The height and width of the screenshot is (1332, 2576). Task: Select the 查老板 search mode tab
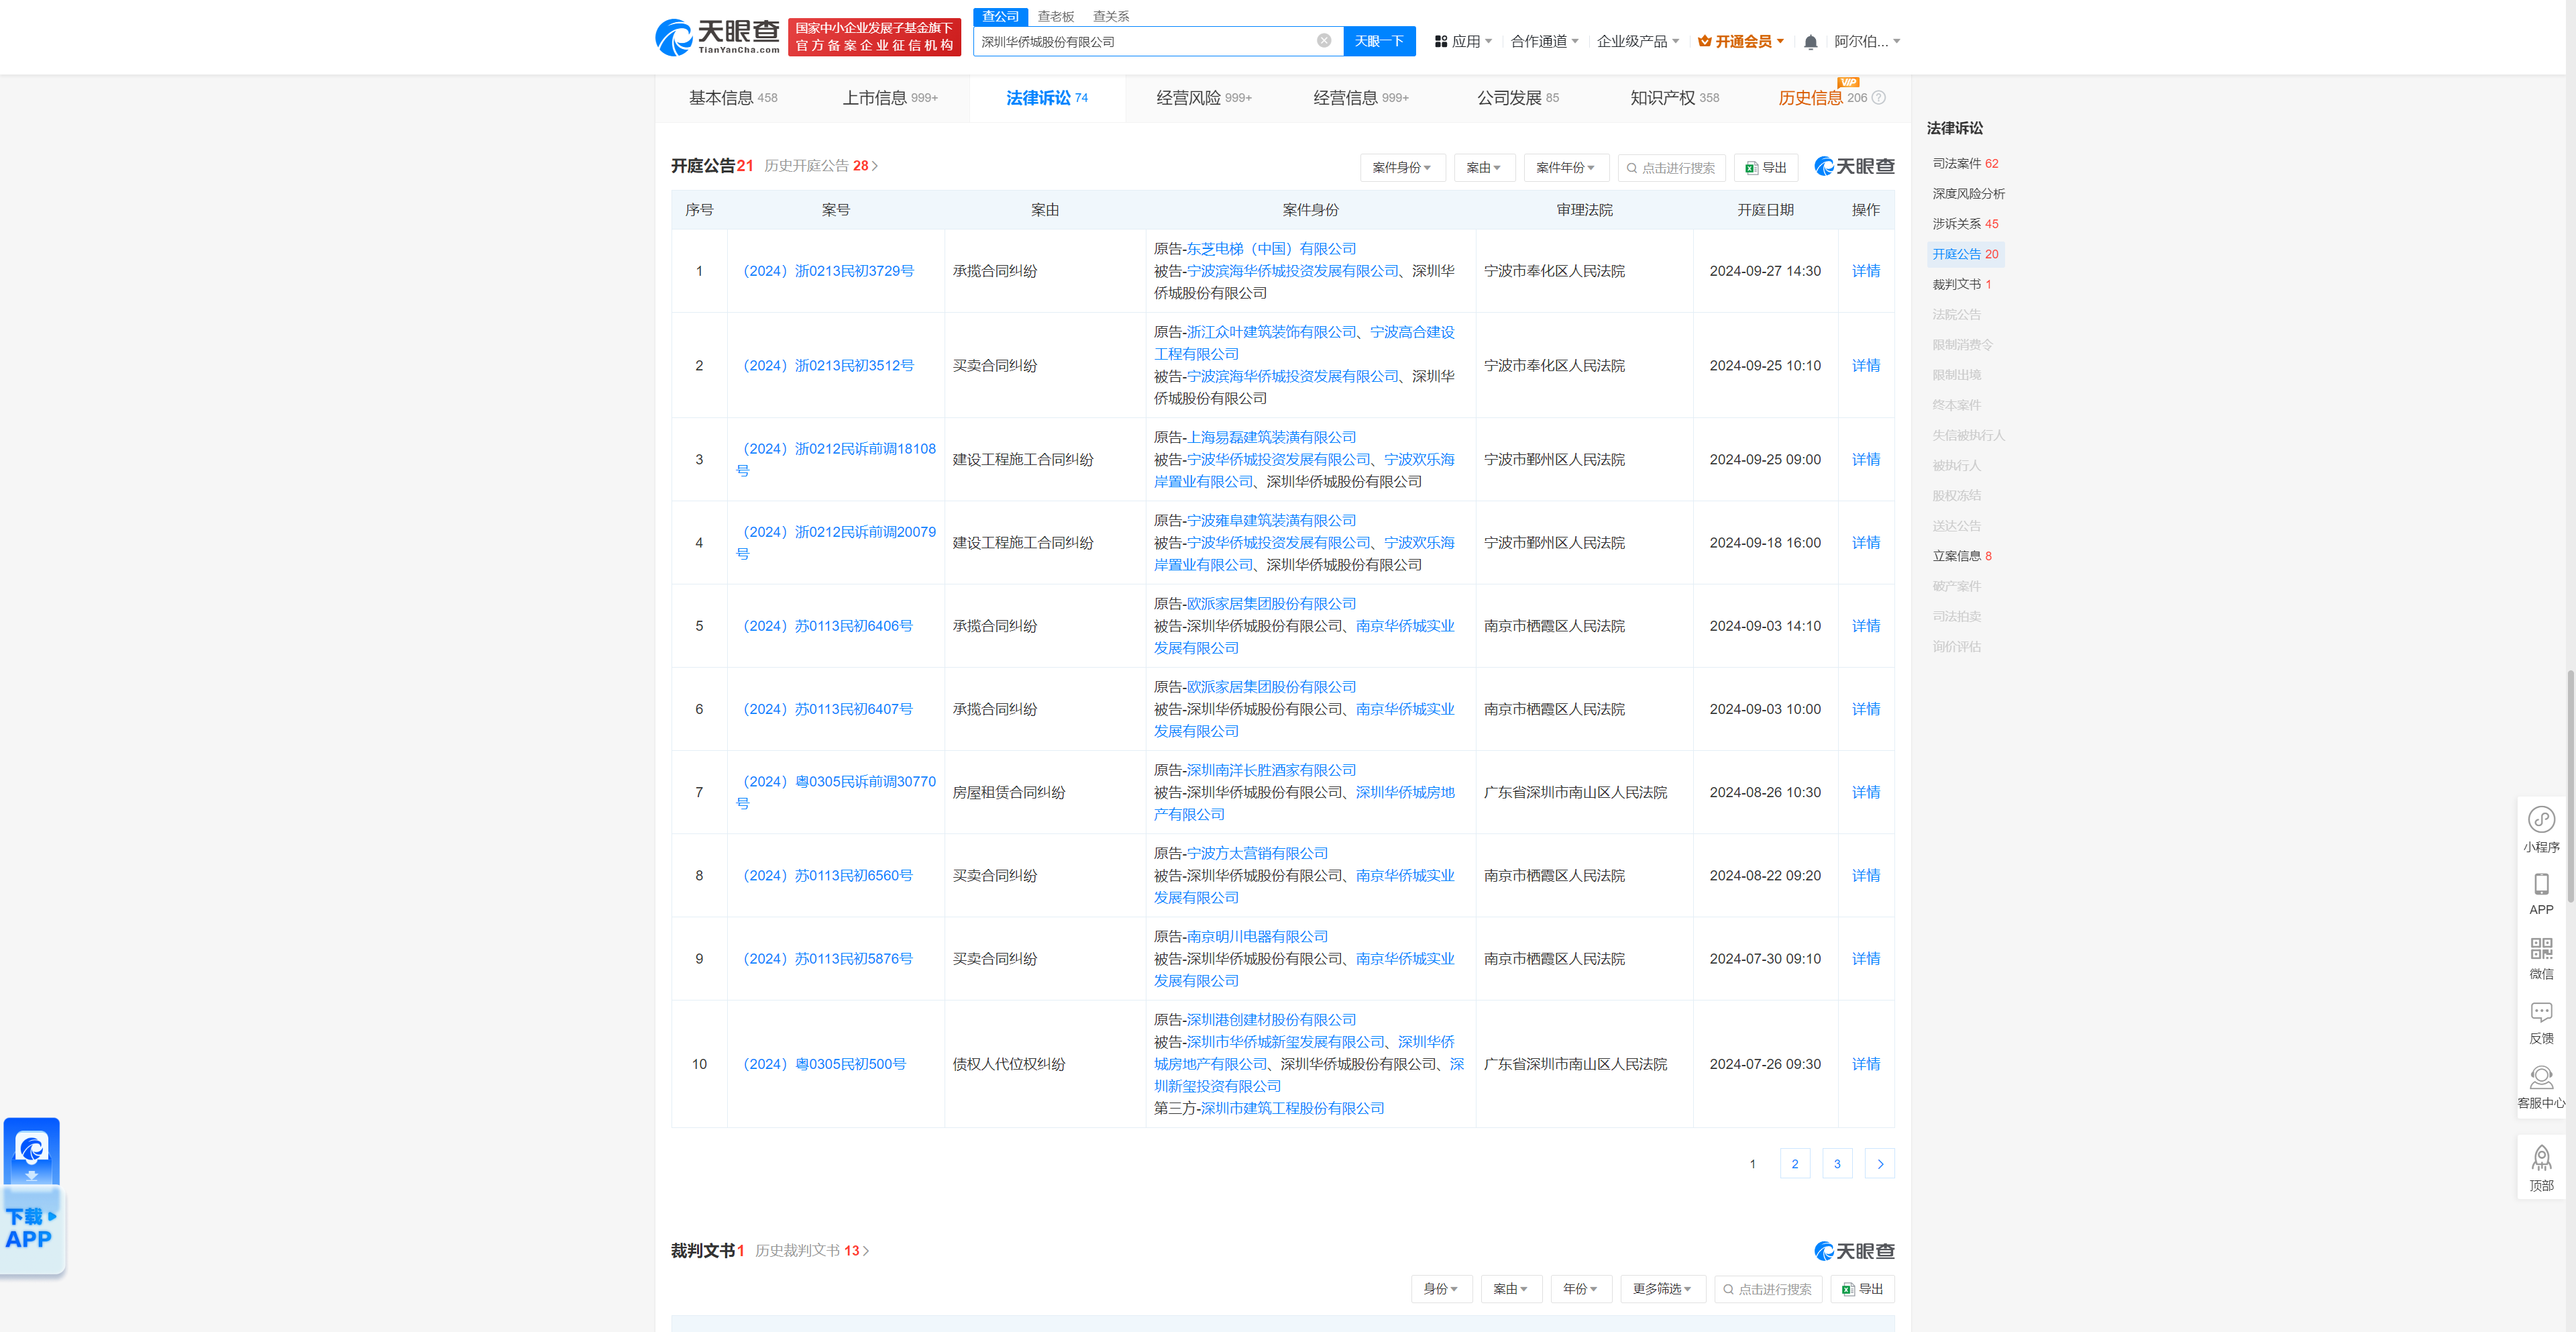pos(1055,16)
